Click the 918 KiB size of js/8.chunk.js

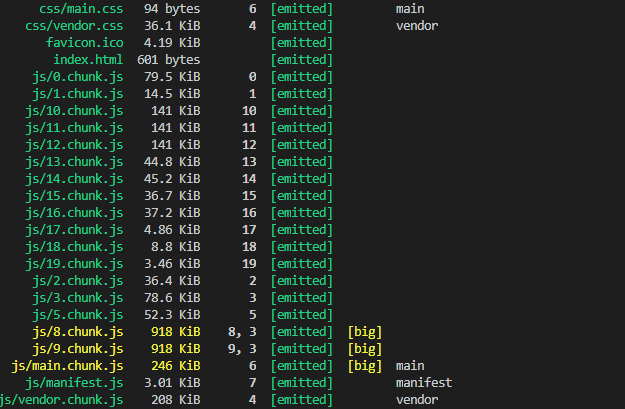click(175, 332)
